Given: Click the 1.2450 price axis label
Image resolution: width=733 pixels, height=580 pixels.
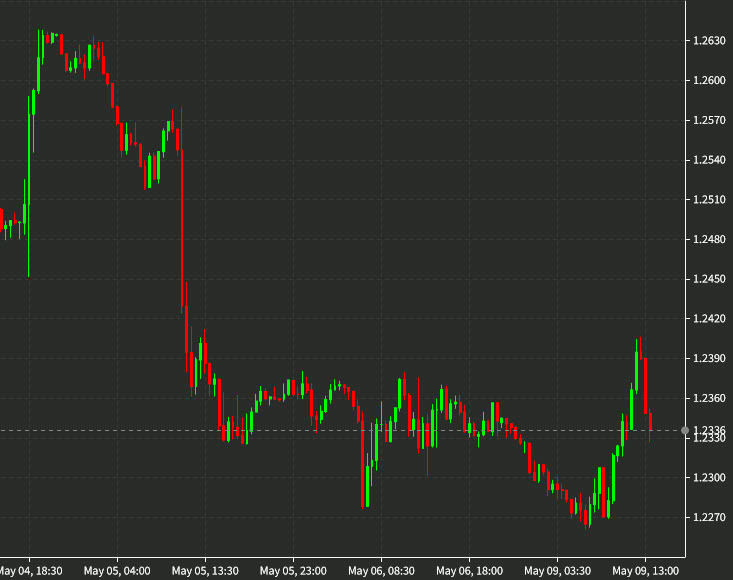Looking at the screenshot, I should click(709, 279).
